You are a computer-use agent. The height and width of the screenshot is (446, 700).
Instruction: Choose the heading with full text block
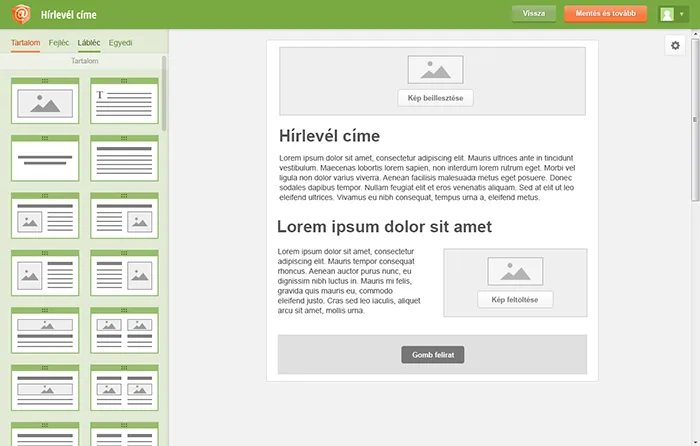pos(124,158)
